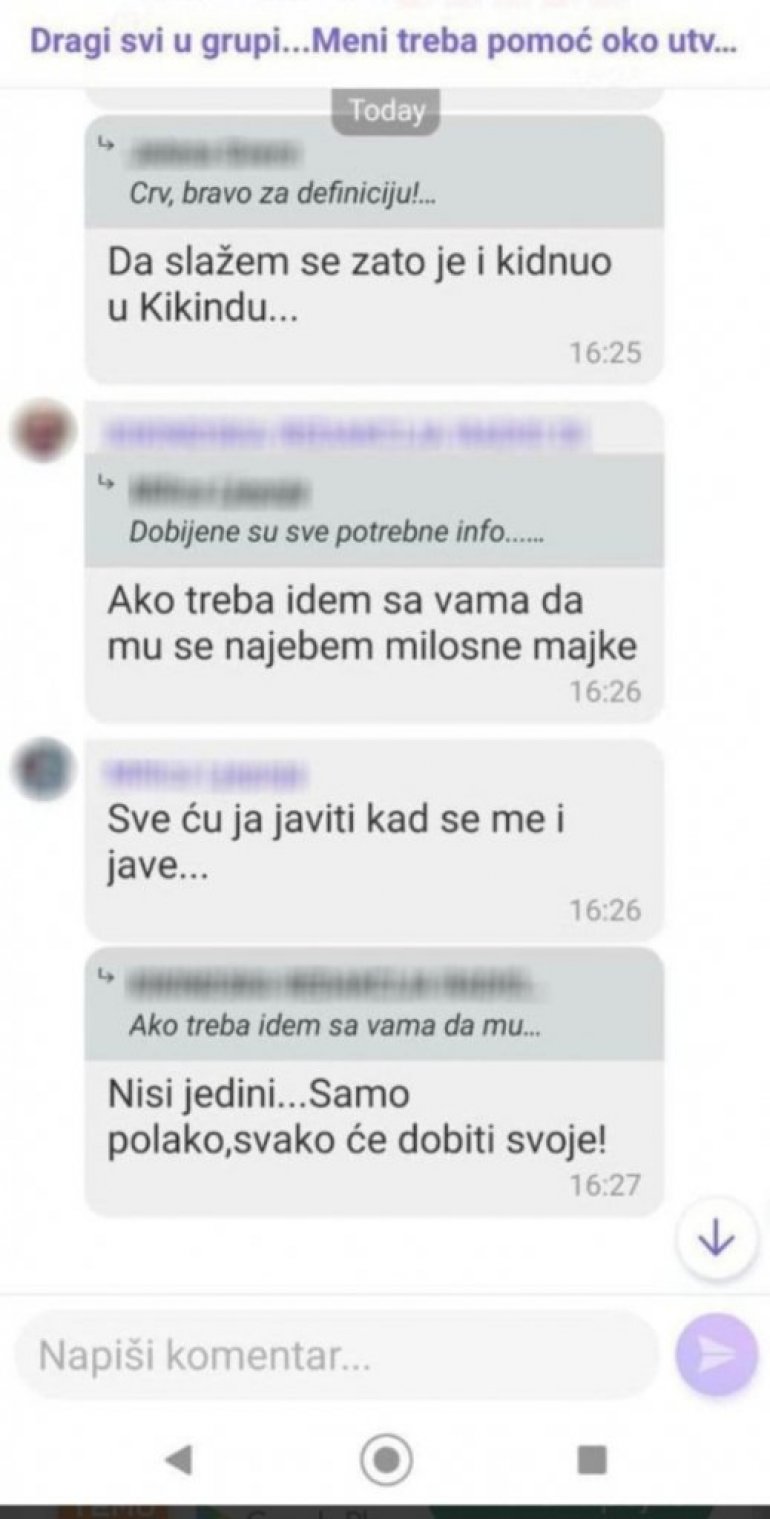Tap the blurred sender name above Sve ću ja javiti
The height and width of the screenshot is (1519, 770).
(x=205, y=771)
